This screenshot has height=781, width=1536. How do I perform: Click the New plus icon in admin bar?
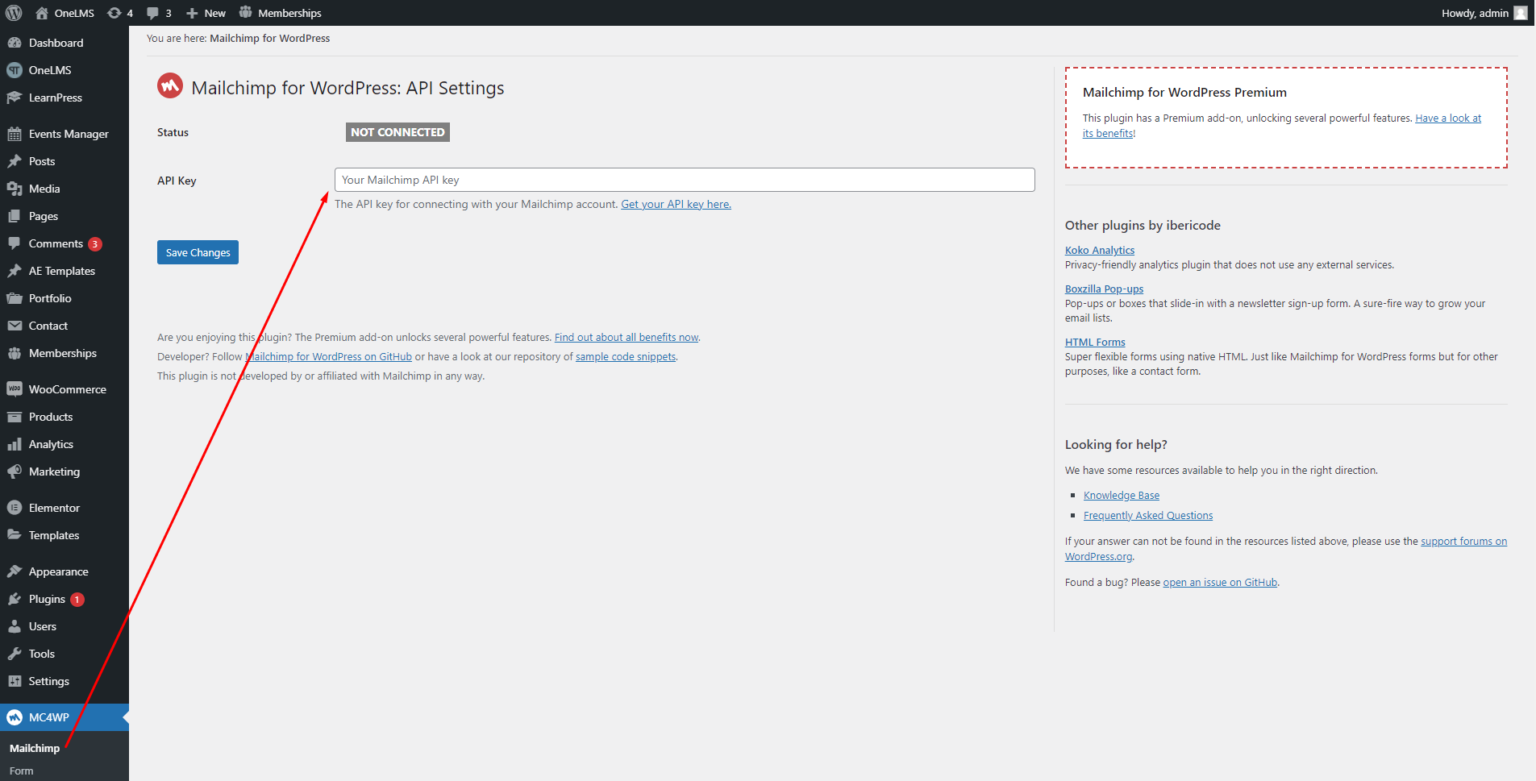coord(192,13)
